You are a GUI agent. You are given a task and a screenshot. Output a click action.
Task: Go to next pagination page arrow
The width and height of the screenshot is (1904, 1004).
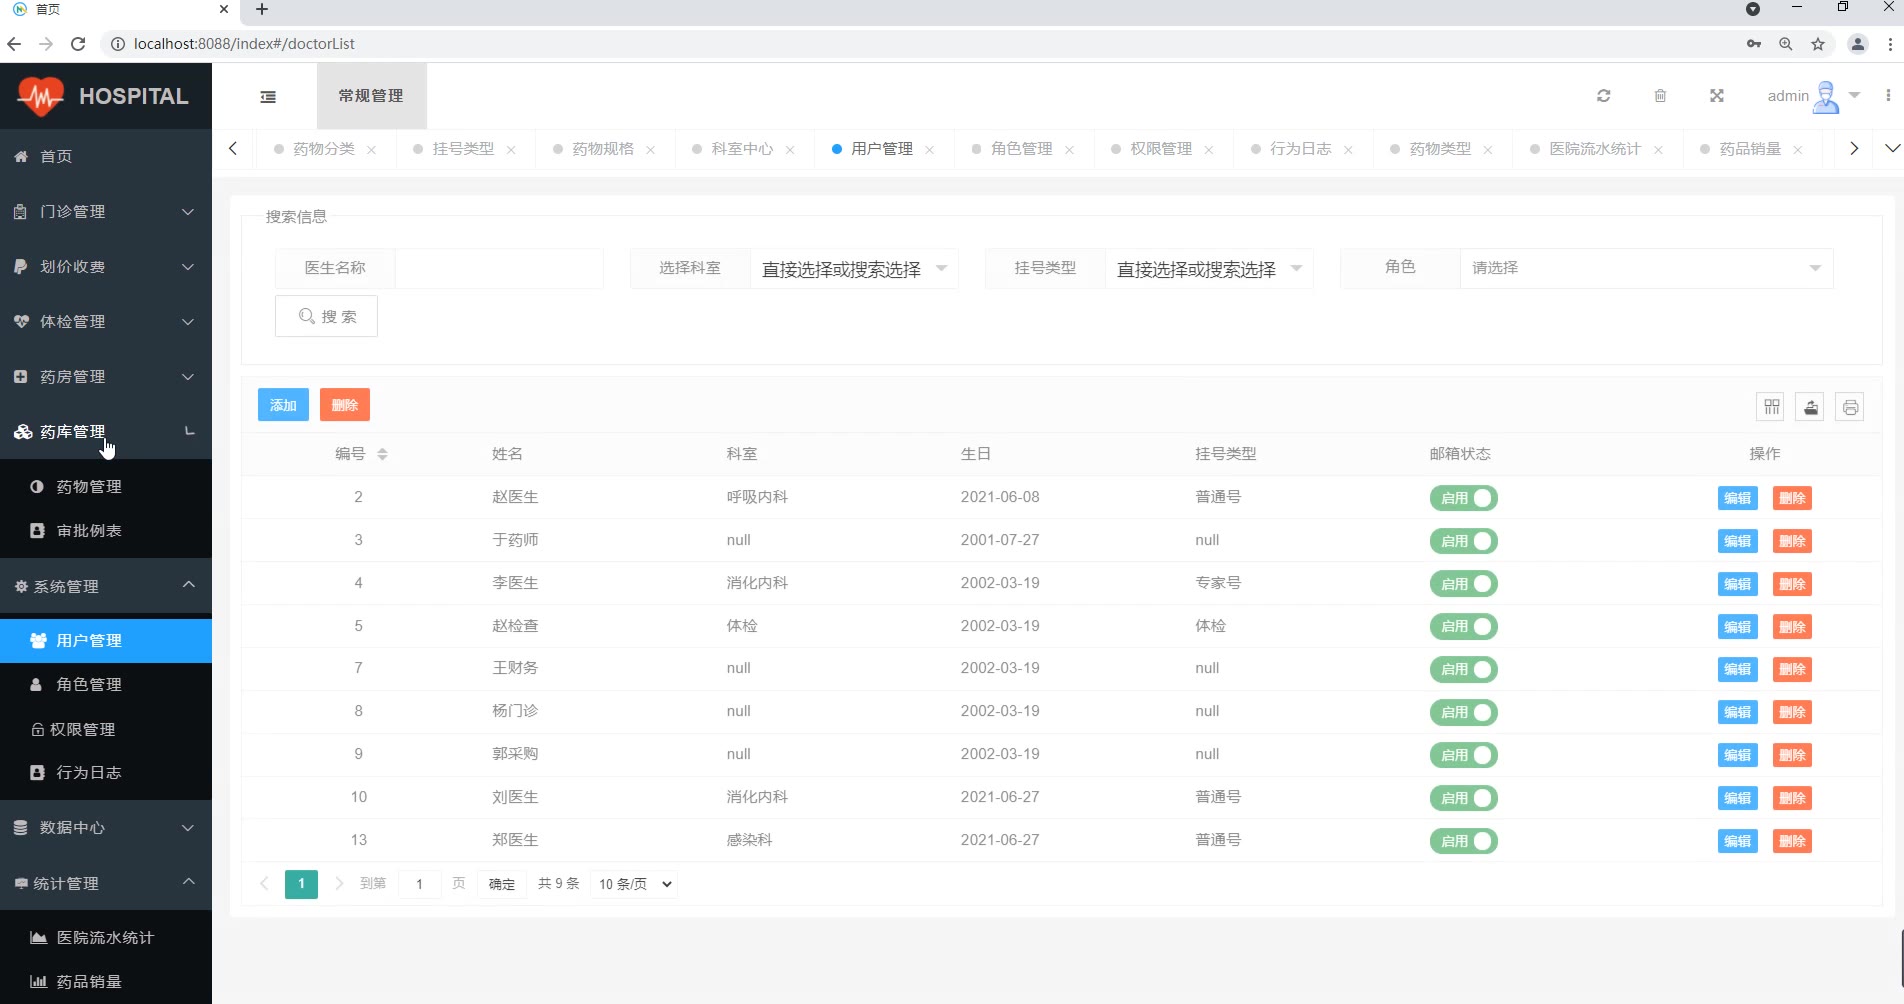point(339,884)
